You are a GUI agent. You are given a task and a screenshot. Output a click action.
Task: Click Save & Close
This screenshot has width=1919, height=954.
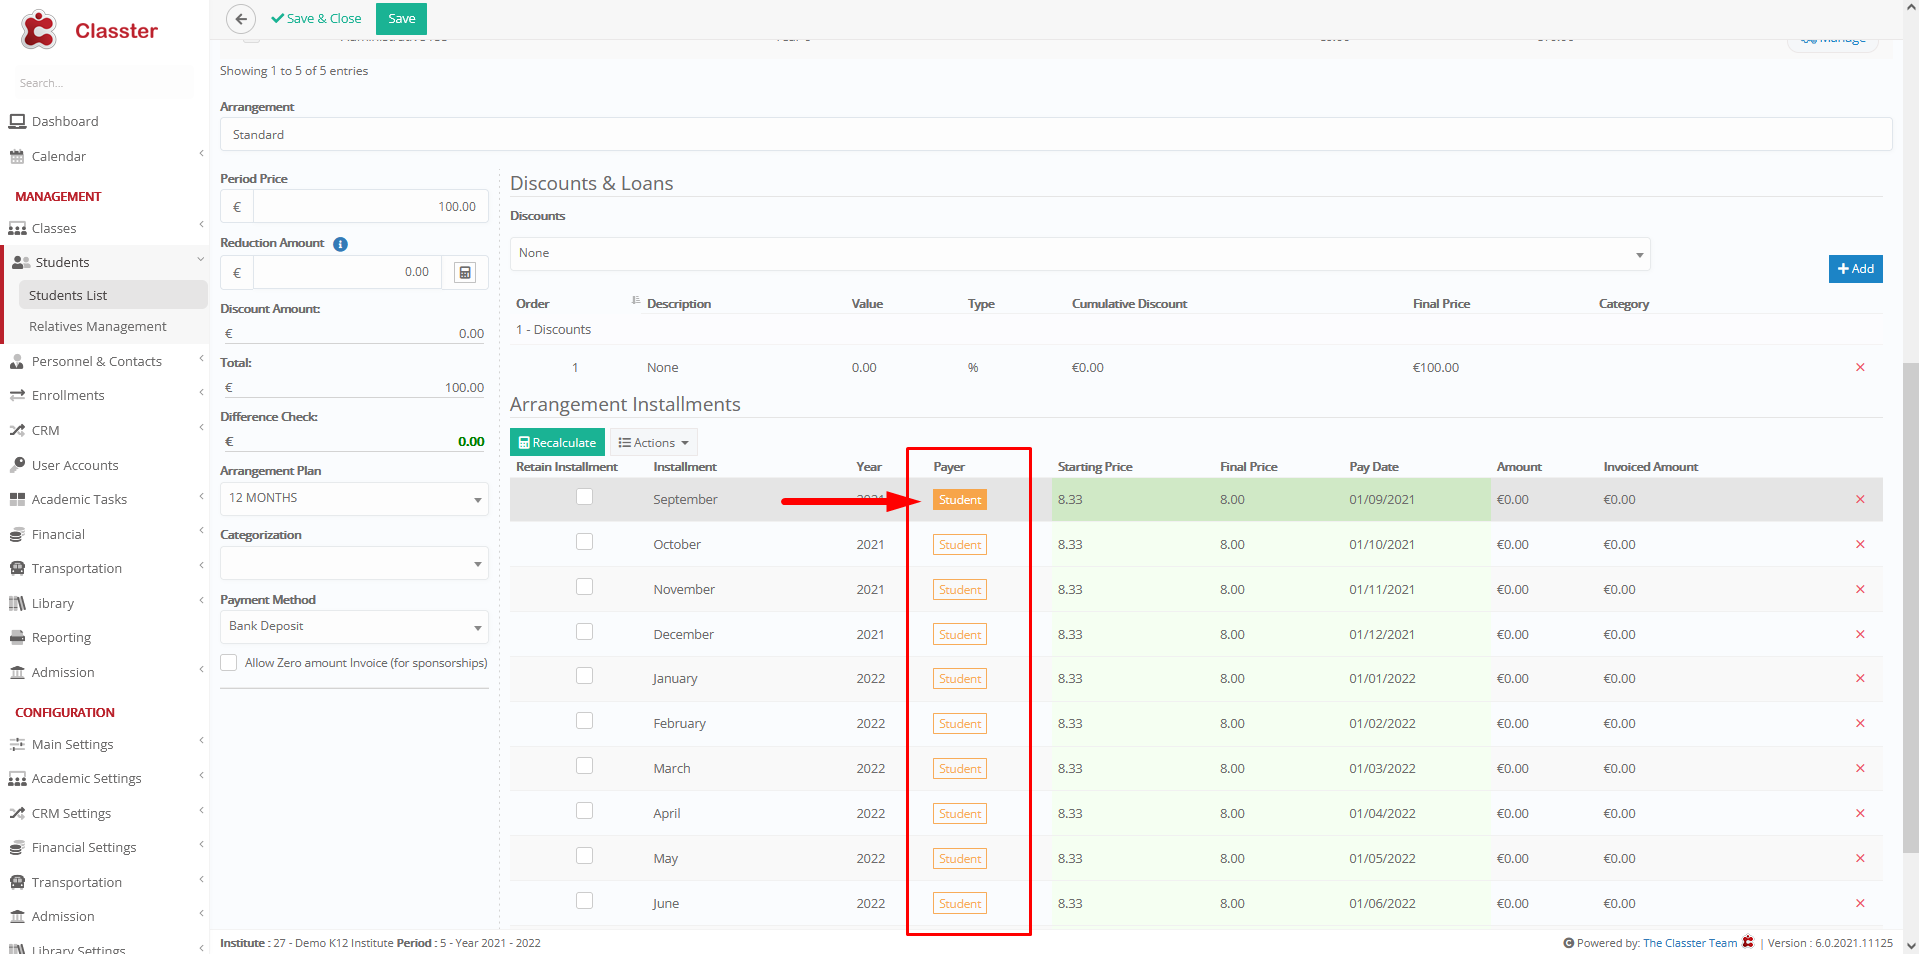316,19
